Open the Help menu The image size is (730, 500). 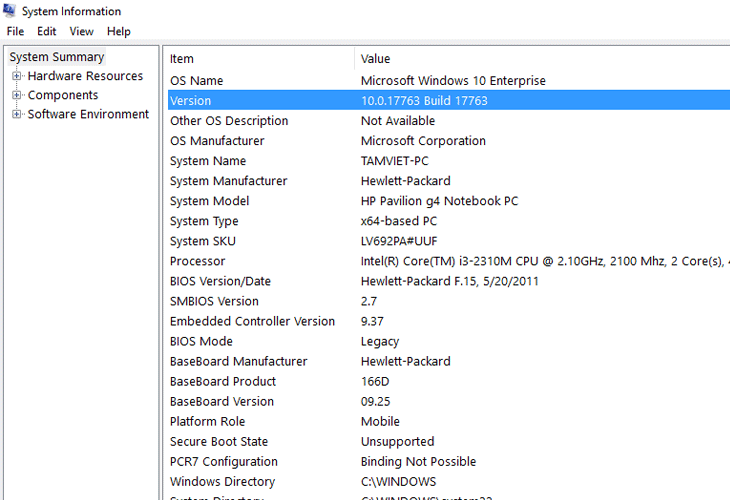(x=119, y=31)
